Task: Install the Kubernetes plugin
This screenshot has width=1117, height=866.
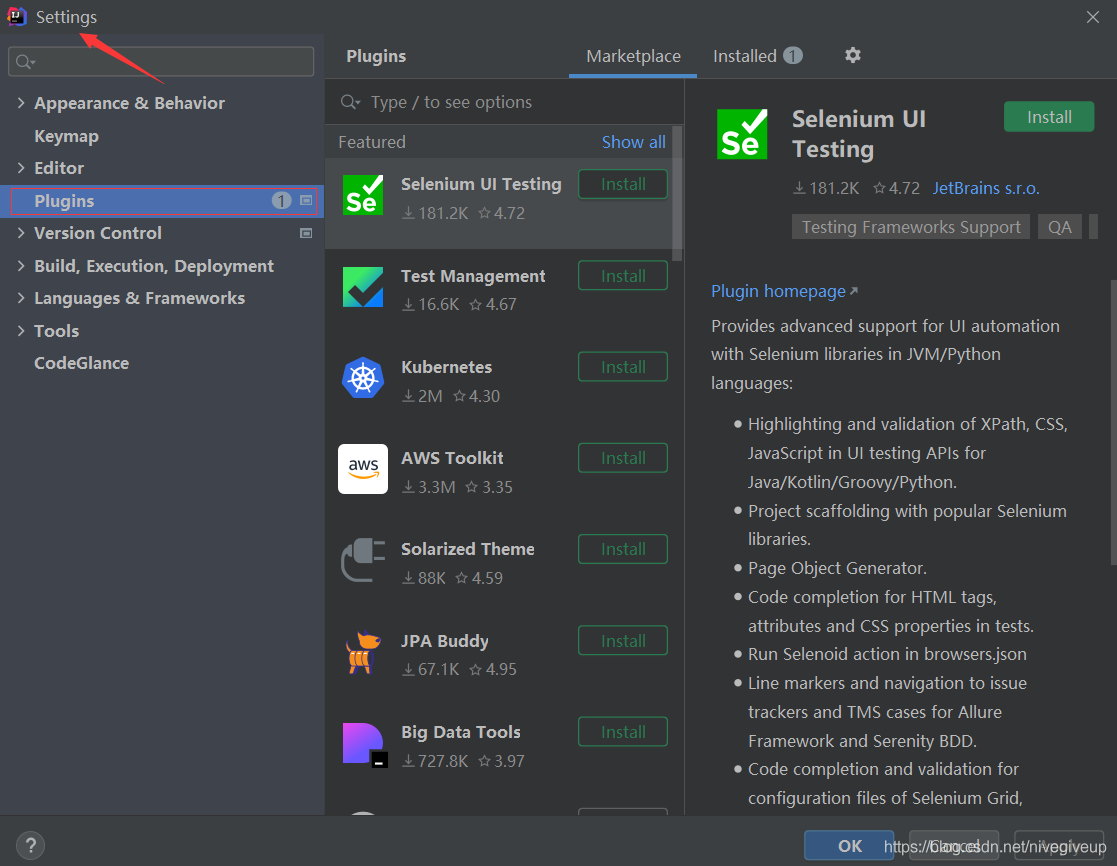Action: 623,367
